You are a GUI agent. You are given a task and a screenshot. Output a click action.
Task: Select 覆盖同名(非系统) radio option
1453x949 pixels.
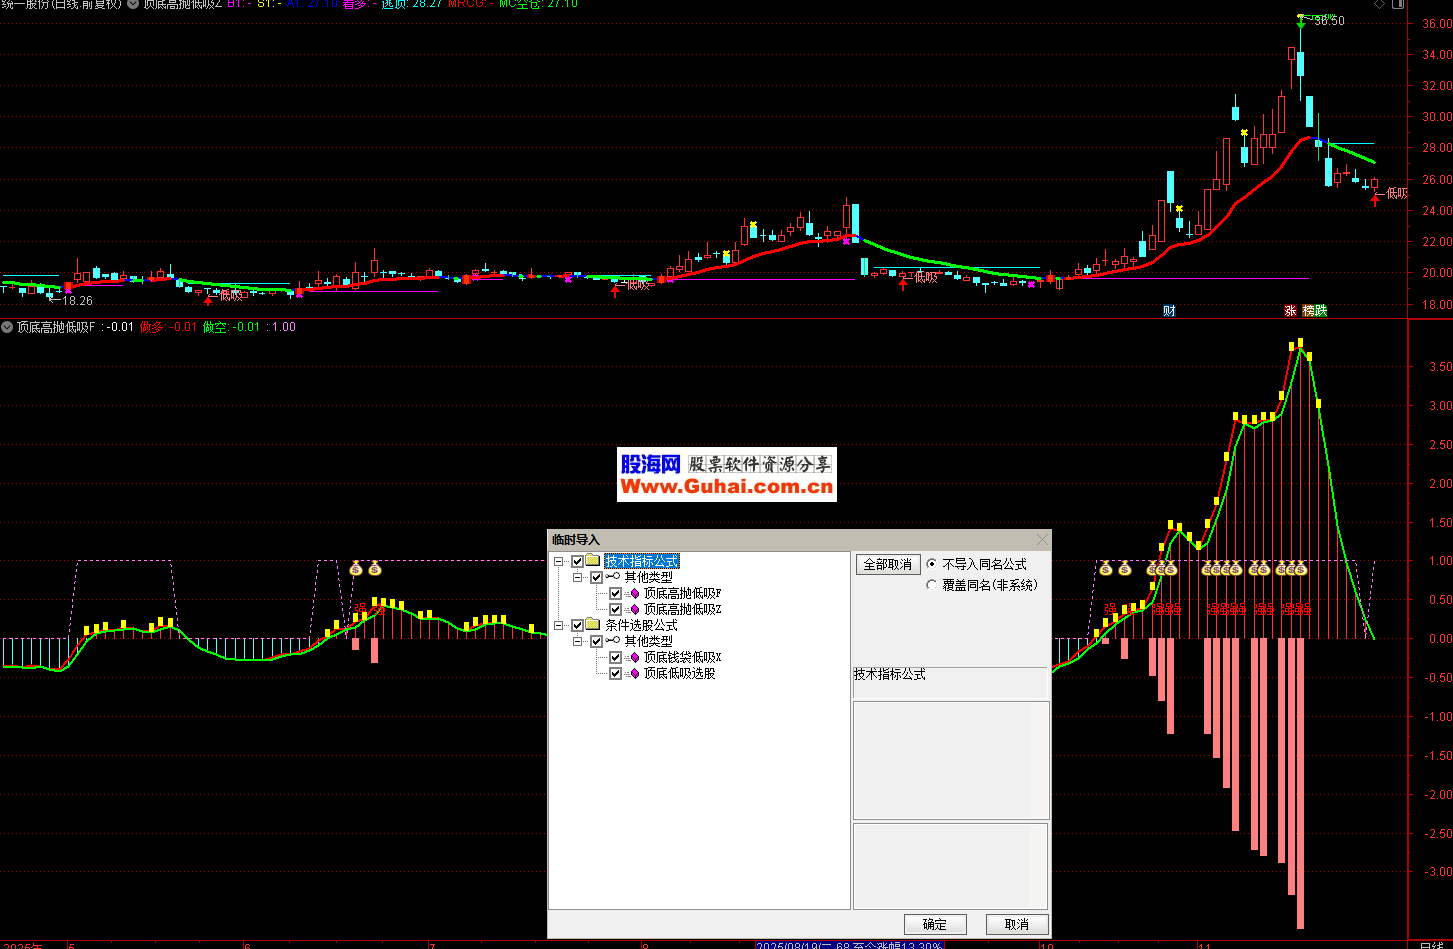click(932, 585)
